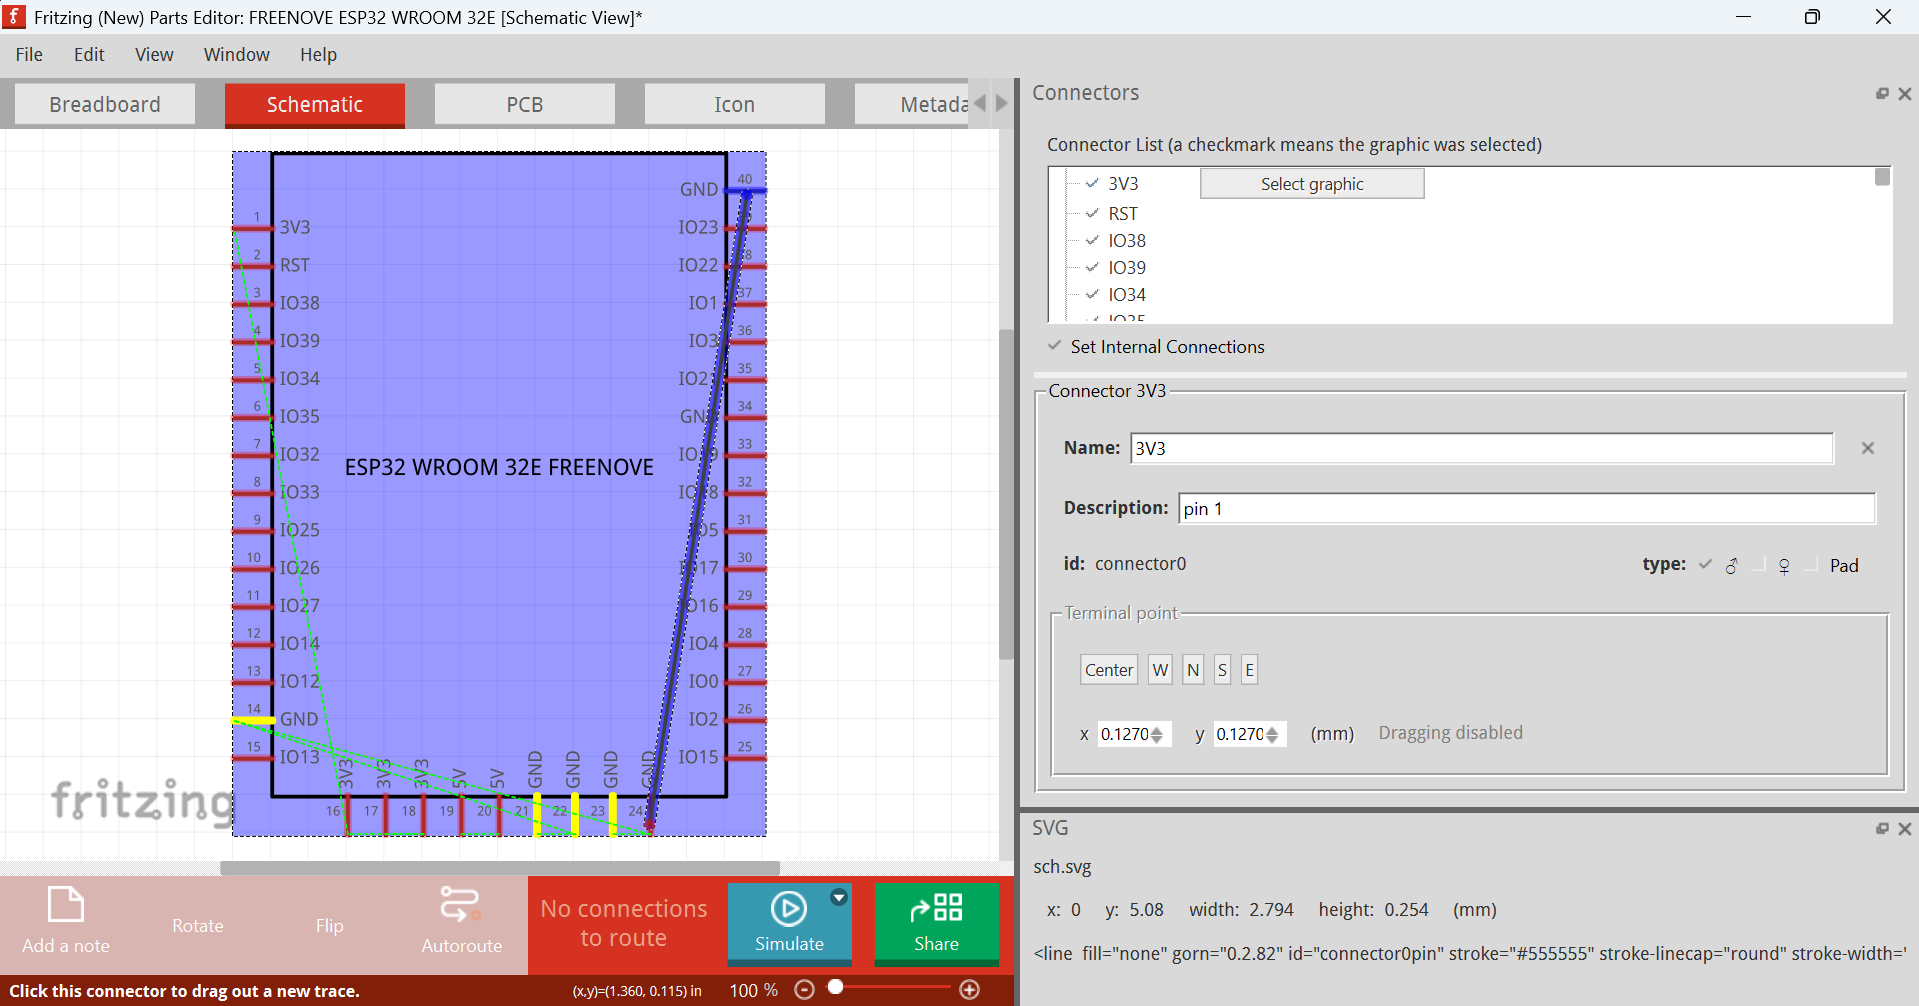1919x1006 pixels.
Task: Switch to the Metadata tab
Action: [x=912, y=104]
